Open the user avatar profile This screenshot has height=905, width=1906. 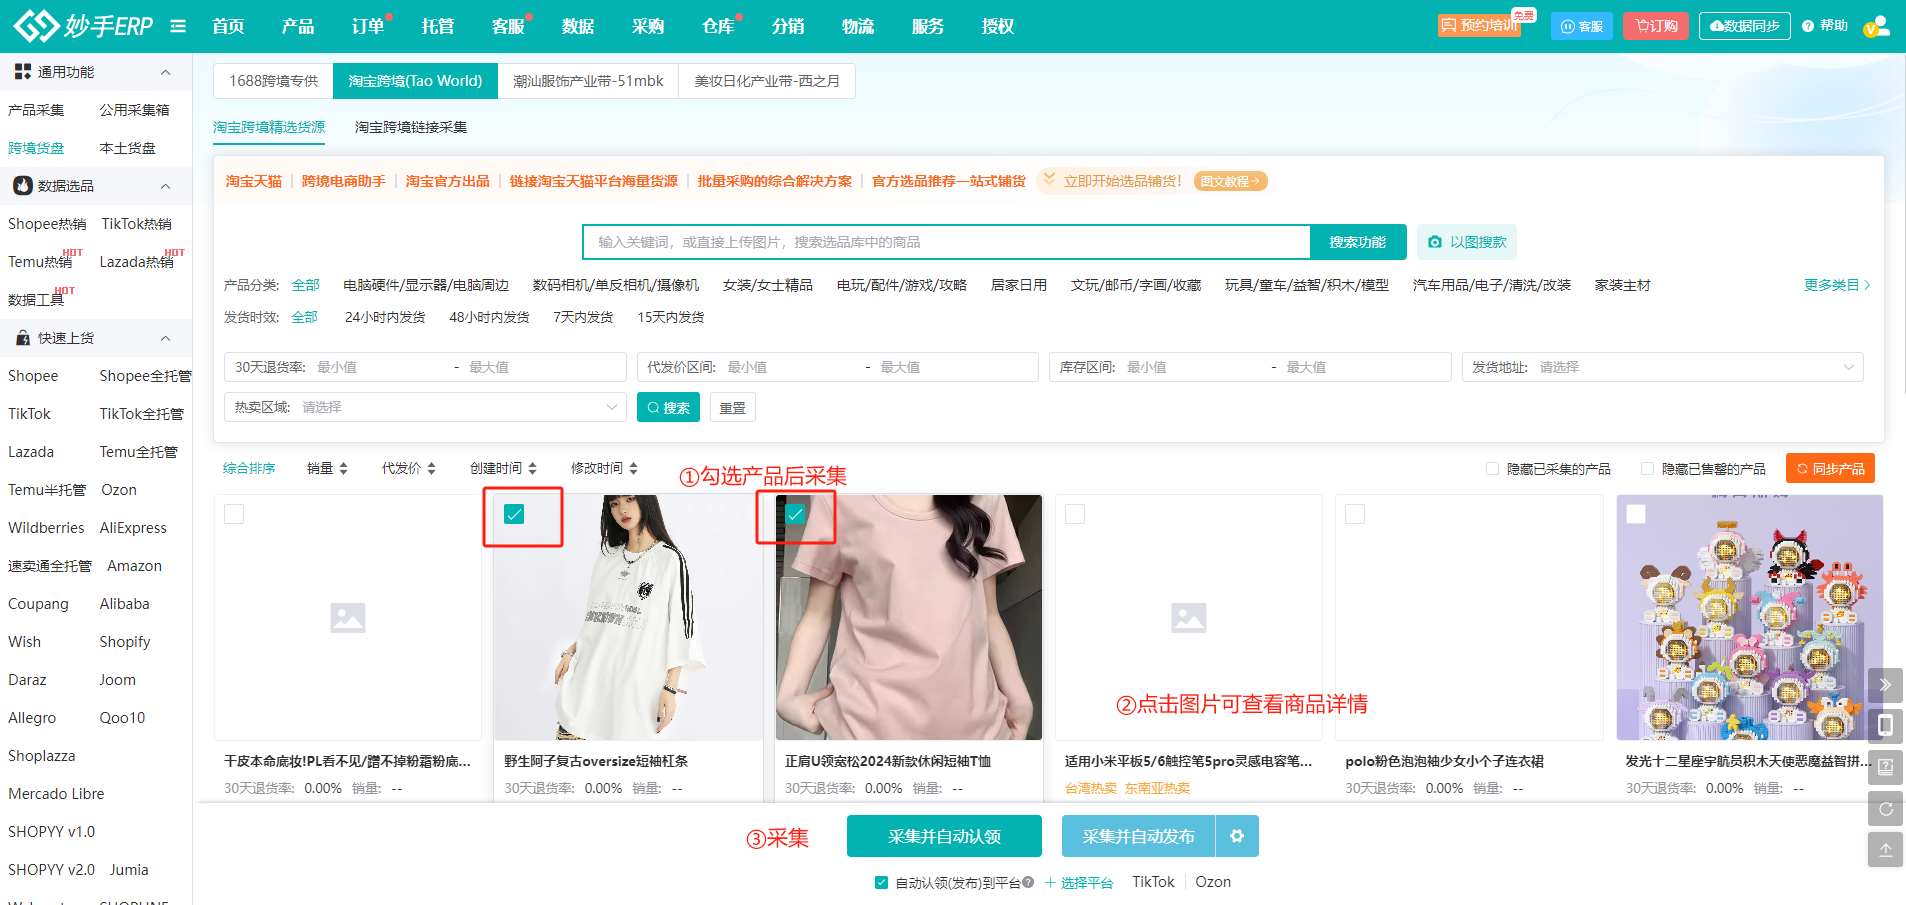tap(1877, 26)
